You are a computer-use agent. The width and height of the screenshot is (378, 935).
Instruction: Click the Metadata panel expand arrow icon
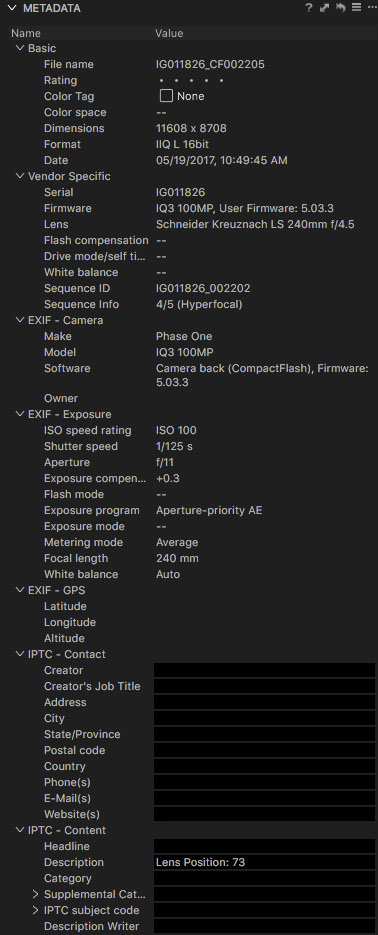(x=324, y=8)
